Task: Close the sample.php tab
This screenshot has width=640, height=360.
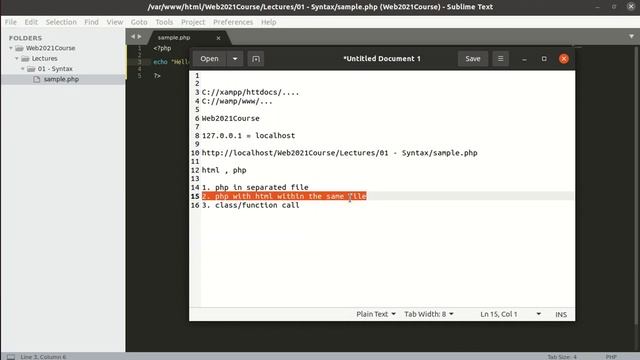Action: [218, 38]
